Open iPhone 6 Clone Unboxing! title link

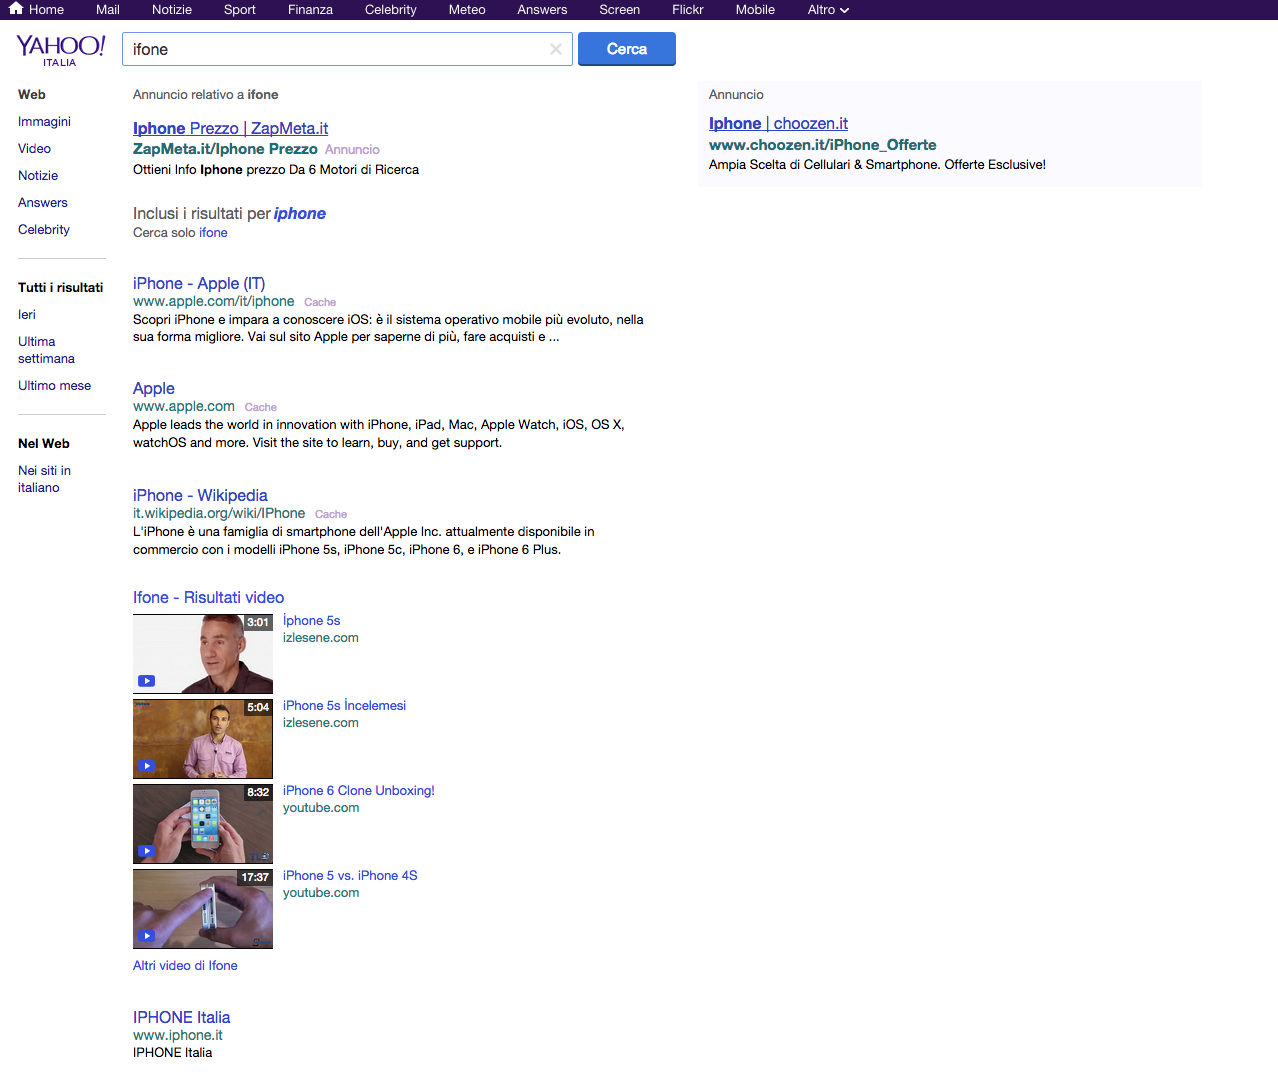click(358, 790)
